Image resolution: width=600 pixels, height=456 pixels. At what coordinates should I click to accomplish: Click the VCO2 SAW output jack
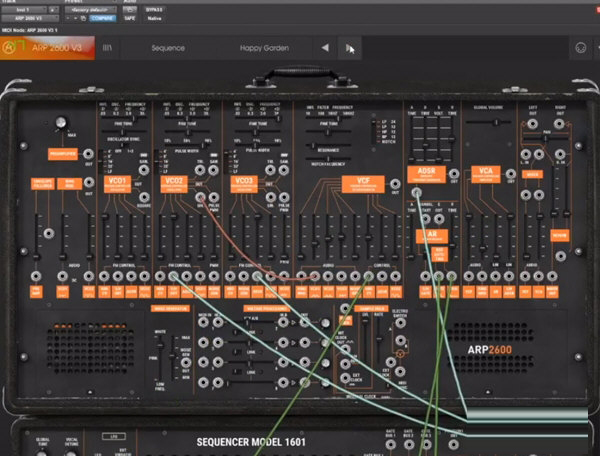click(x=214, y=170)
